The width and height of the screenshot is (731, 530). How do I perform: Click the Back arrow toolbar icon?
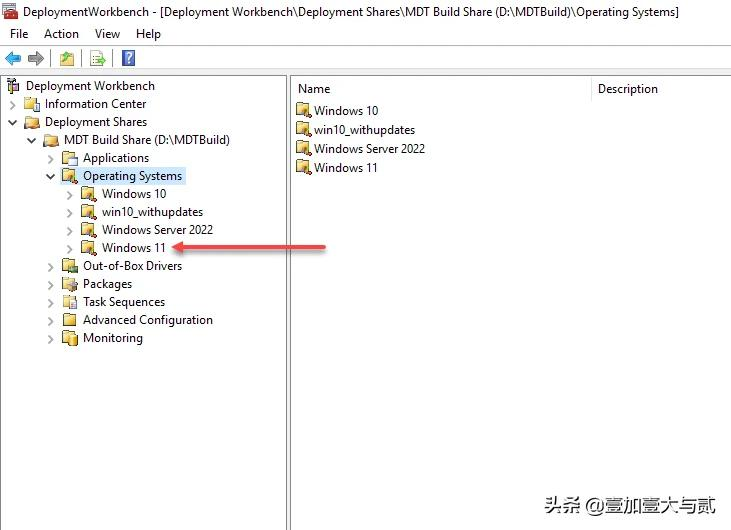[x=13, y=58]
